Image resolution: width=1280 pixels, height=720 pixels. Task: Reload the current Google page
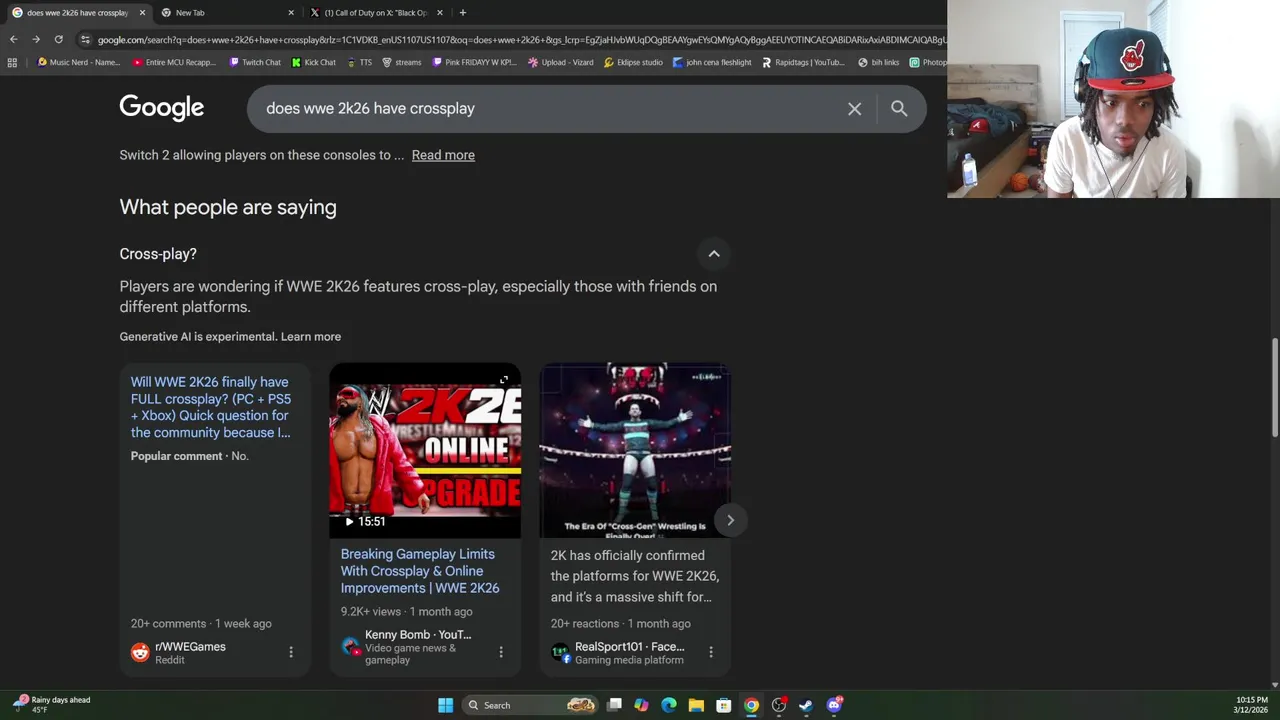tap(59, 39)
